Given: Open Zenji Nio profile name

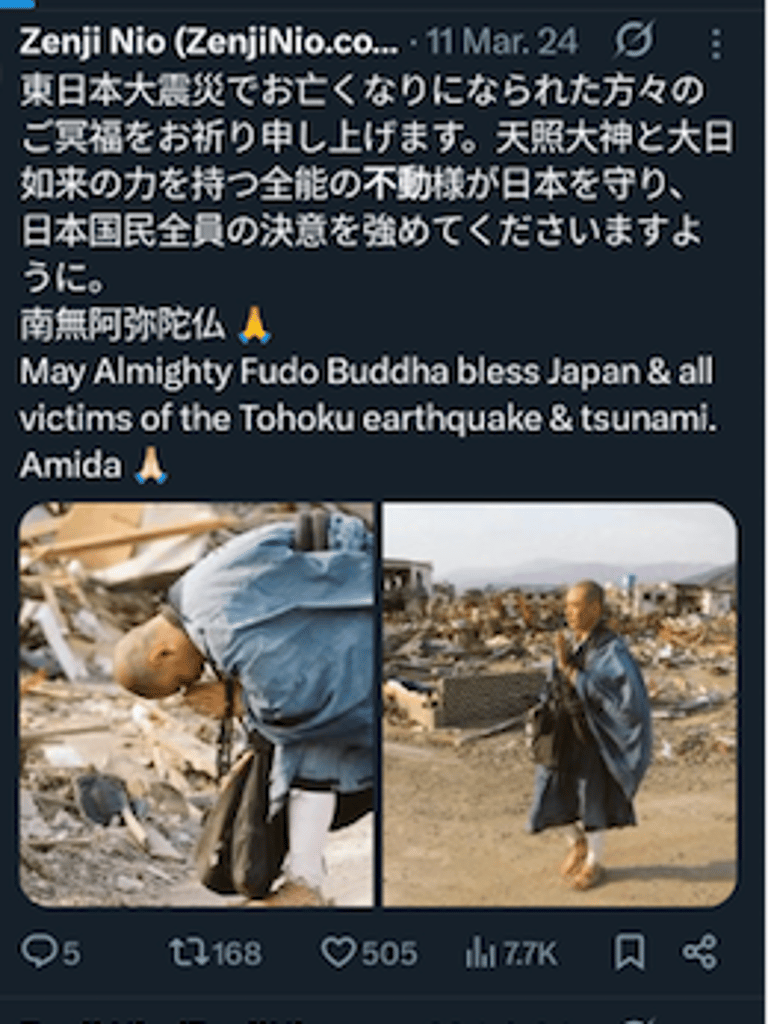Looking at the screenshot, I should click(209, 42).
